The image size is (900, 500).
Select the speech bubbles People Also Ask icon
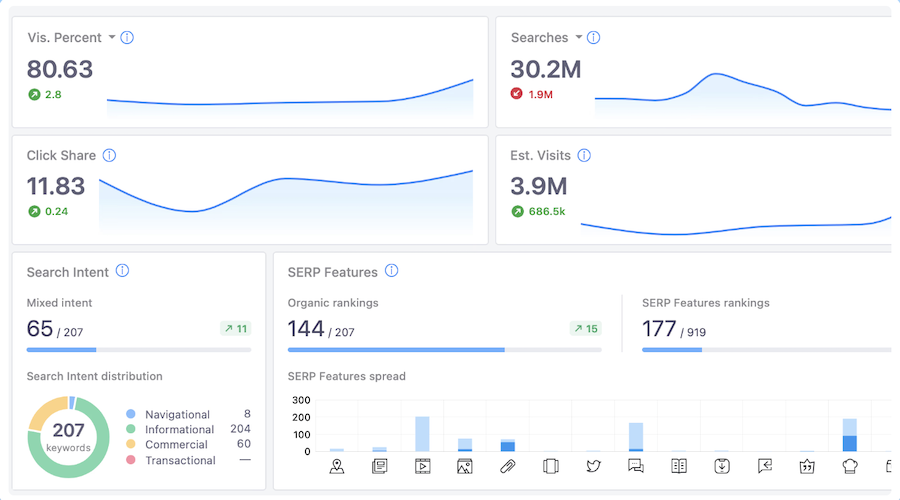click(x=636, y=466)
